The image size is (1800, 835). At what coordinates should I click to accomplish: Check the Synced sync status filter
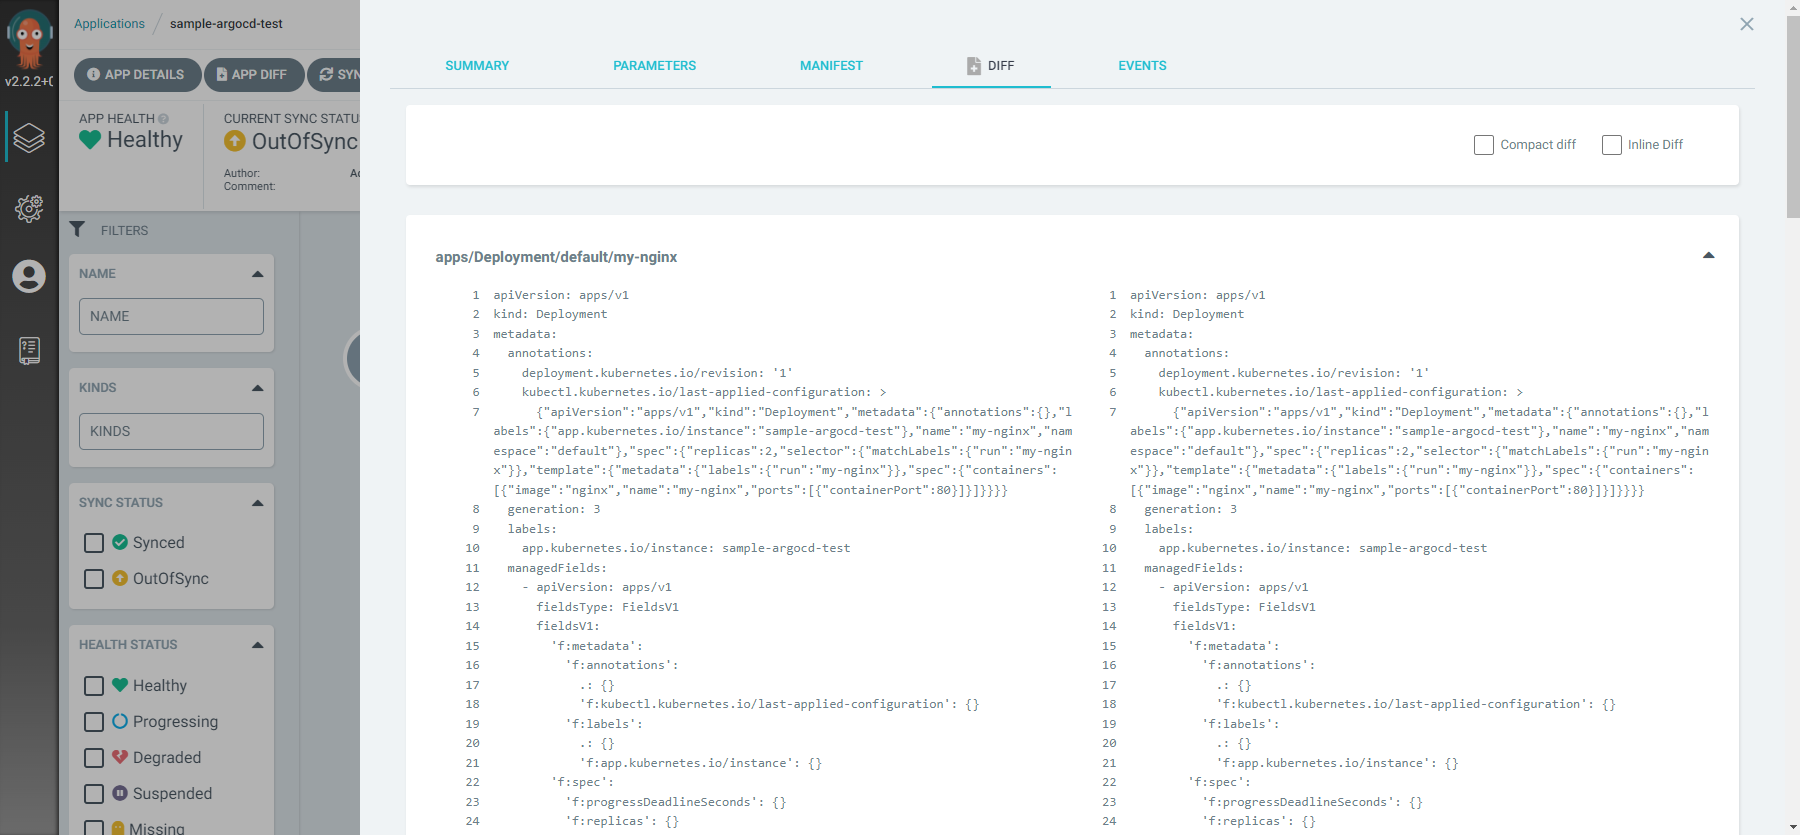pos(94,543)
